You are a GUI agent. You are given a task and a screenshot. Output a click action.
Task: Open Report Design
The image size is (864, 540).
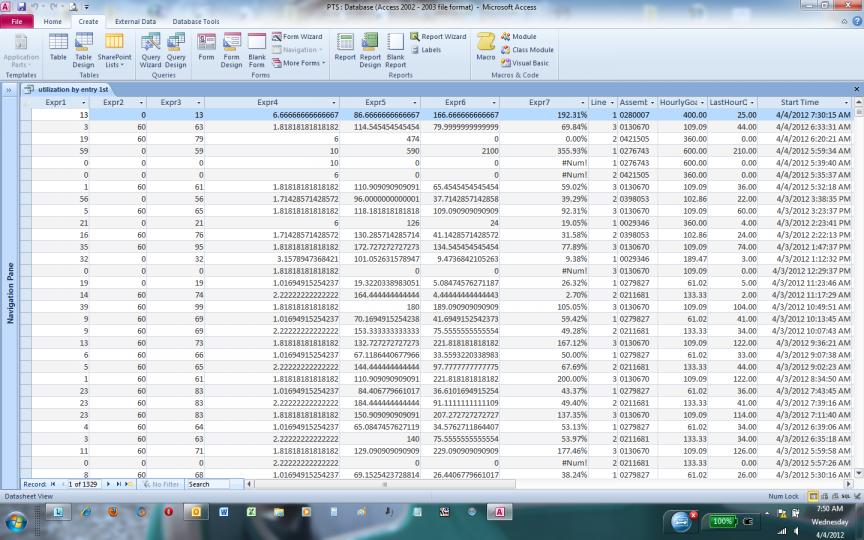pos(370,50)
